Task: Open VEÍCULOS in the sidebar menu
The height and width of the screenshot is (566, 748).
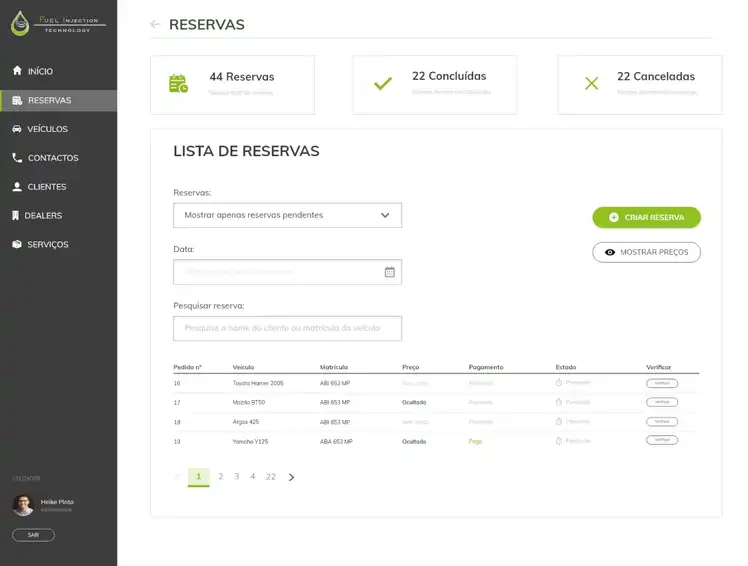Action: coord(47,129)
